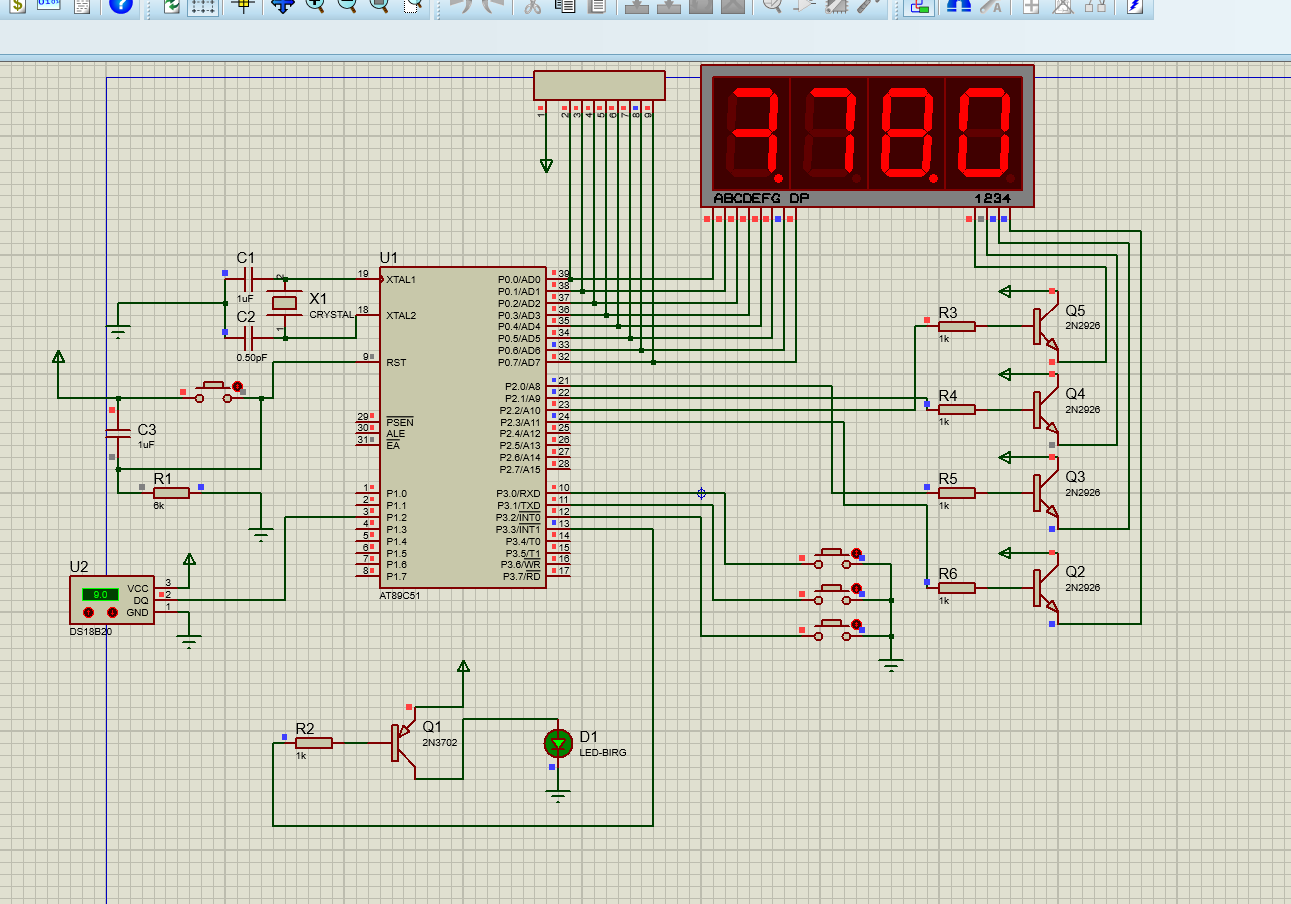Click the 'ABCDEFG DP' display pin label
The width and height of the screenshot is (1291, 904).
click(x=761, y=198)
